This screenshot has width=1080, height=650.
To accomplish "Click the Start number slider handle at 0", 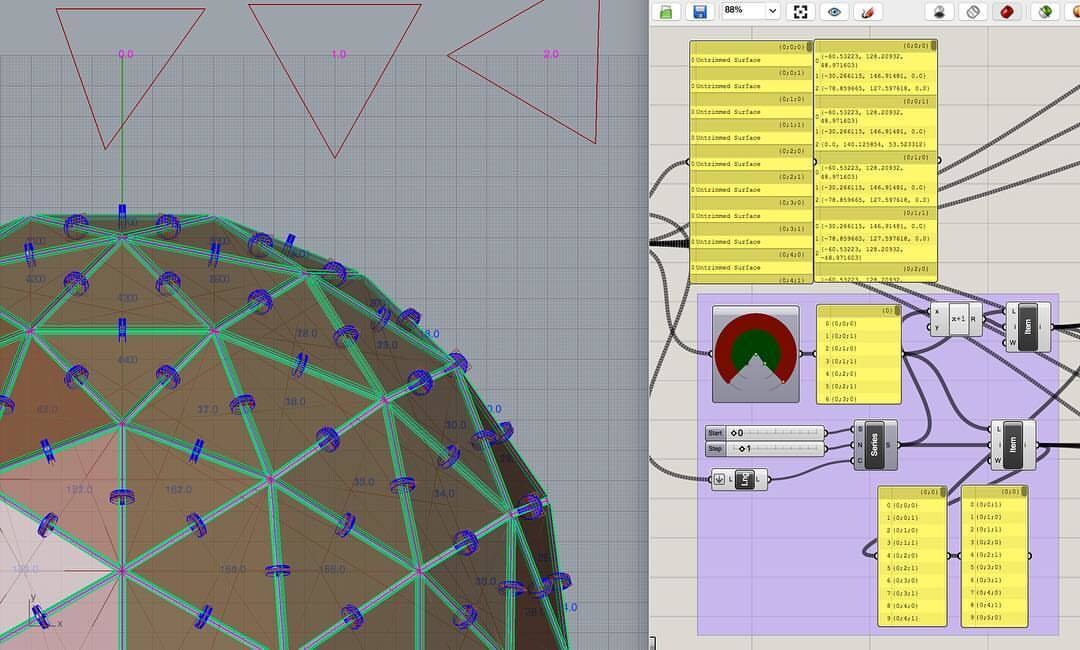I will coord(734,433).
